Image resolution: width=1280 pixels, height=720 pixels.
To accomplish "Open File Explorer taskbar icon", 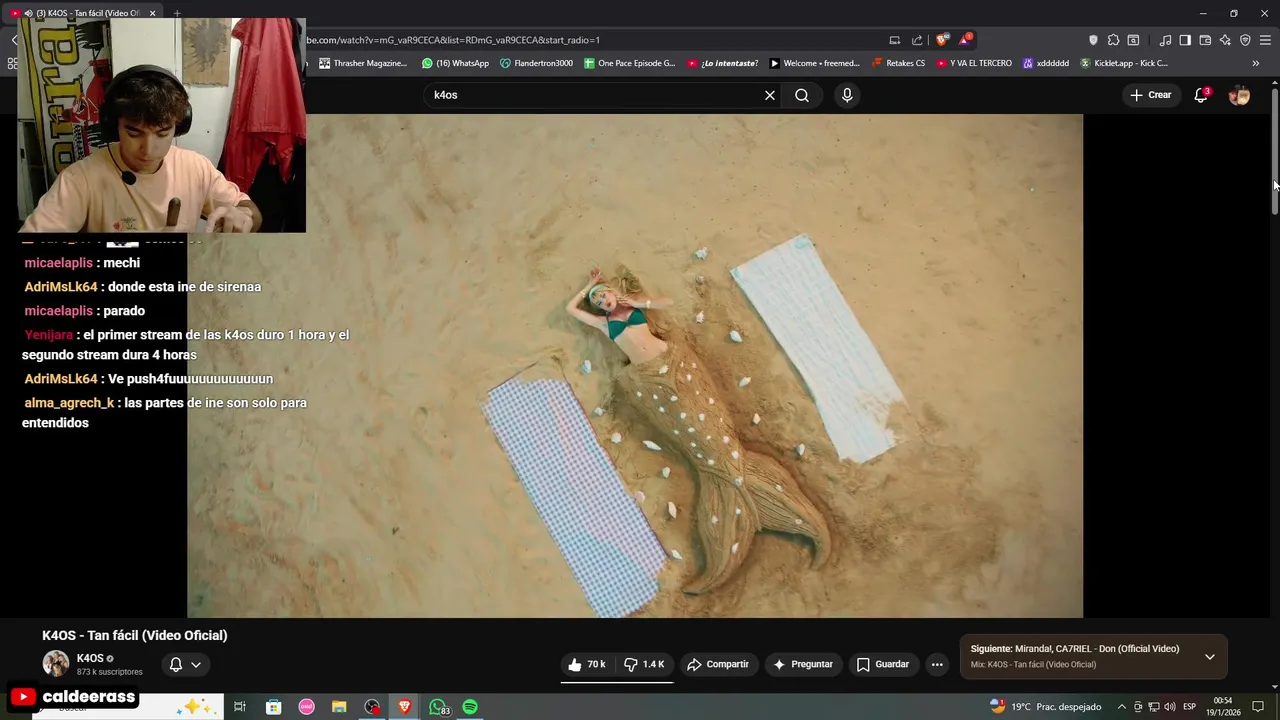I will click(x=339, y=707).
